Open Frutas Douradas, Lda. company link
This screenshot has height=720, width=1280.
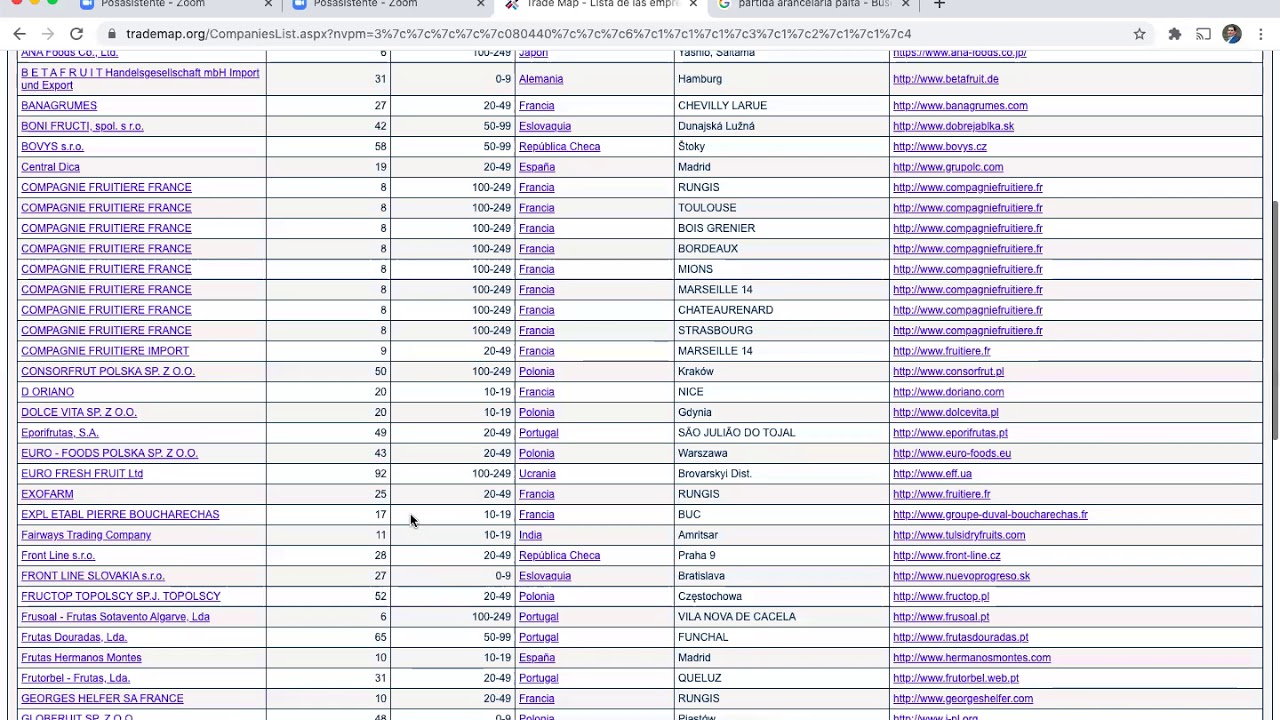click(74, 637)
